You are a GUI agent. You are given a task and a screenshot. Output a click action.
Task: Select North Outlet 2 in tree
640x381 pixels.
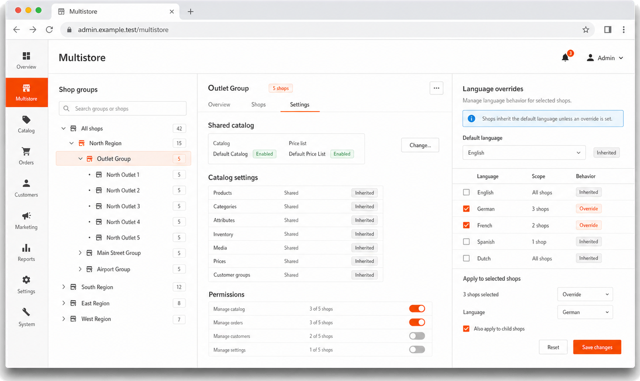point(123,190)
